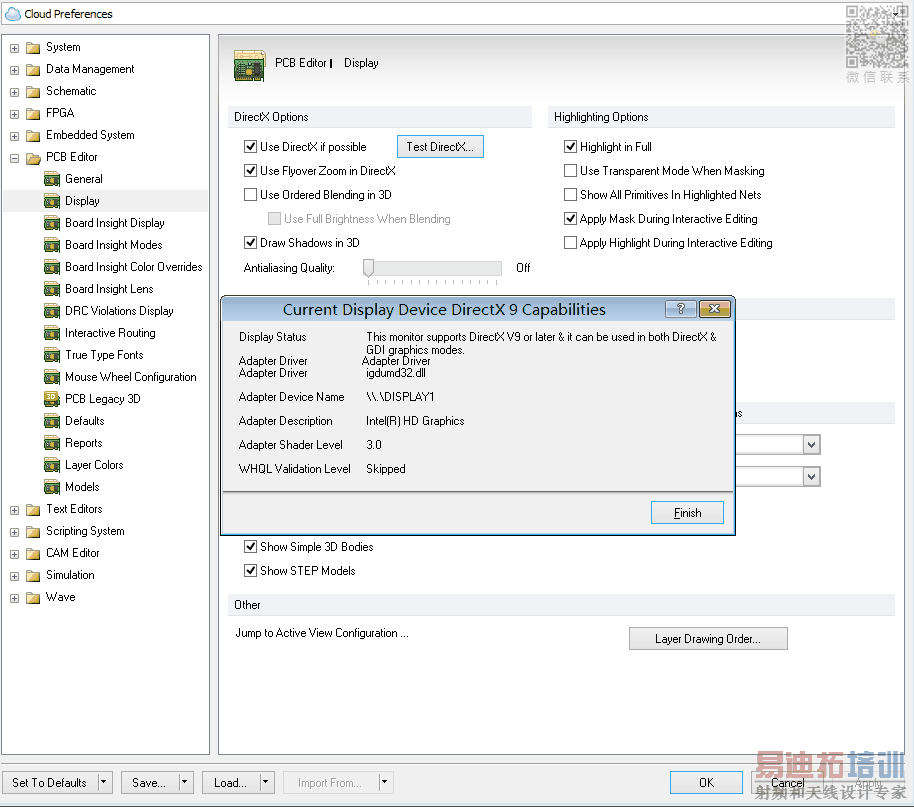This screenshot has width=914, height=807.
Task: Enable Apply Highlight During Interactive Editing
Action: [571, 243]
